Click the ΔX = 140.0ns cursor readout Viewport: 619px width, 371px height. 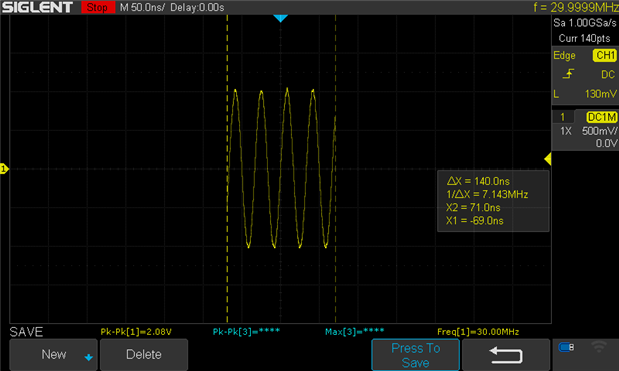[x=478, y=181]
